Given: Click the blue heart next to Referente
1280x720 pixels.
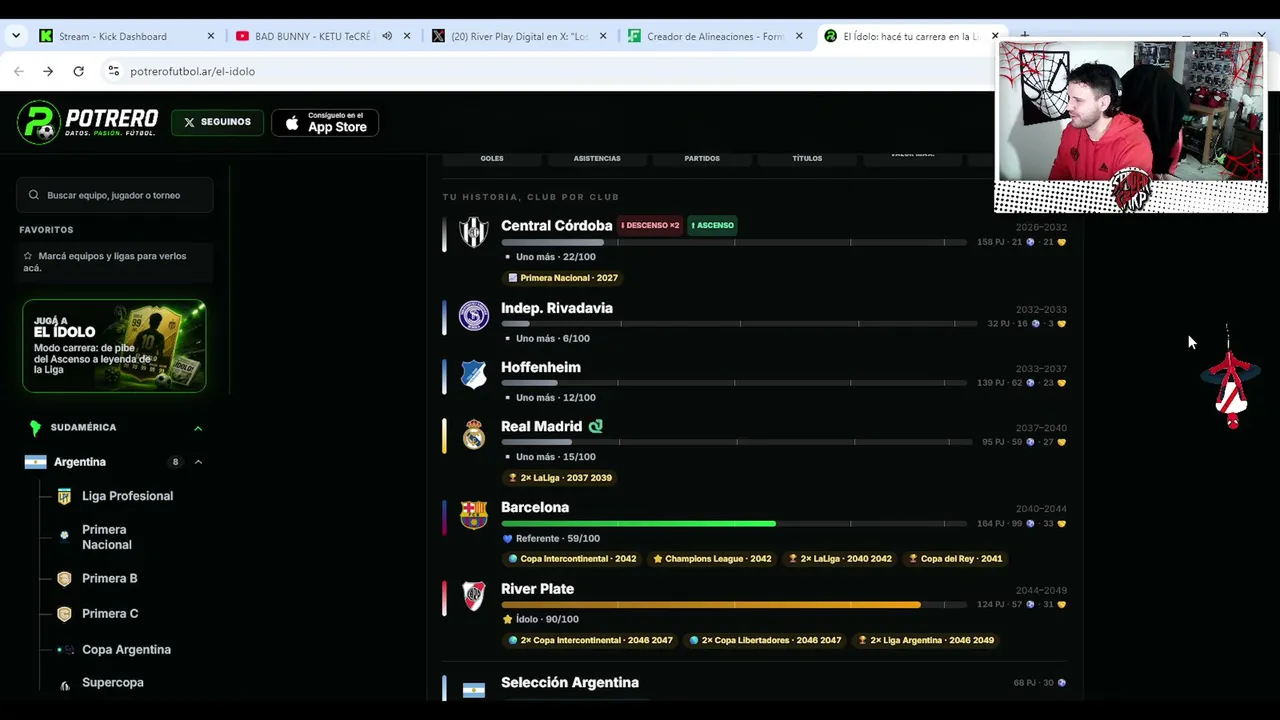Looking at the screenshot, I should (x=507, y=539).
